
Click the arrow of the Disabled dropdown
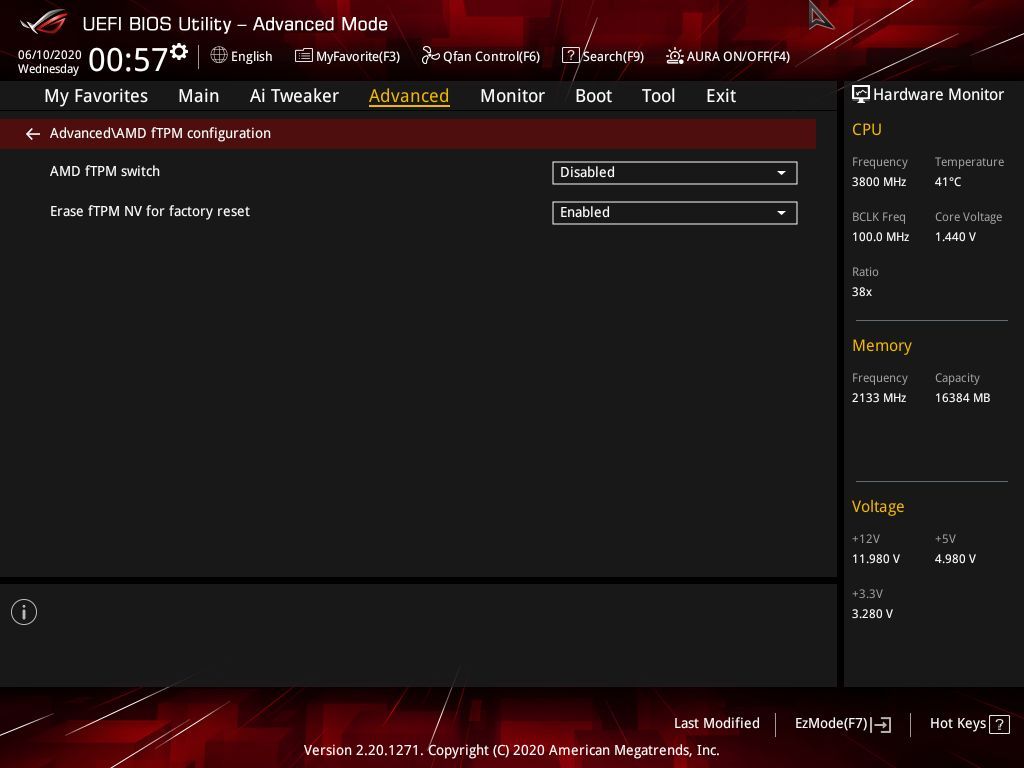click(781, 173)
